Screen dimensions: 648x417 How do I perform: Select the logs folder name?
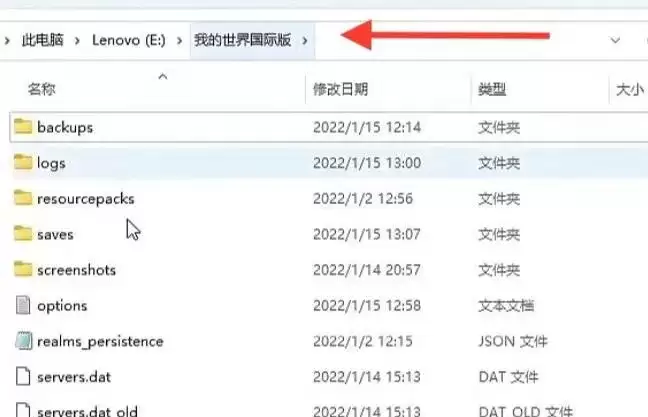coord(51,163)
